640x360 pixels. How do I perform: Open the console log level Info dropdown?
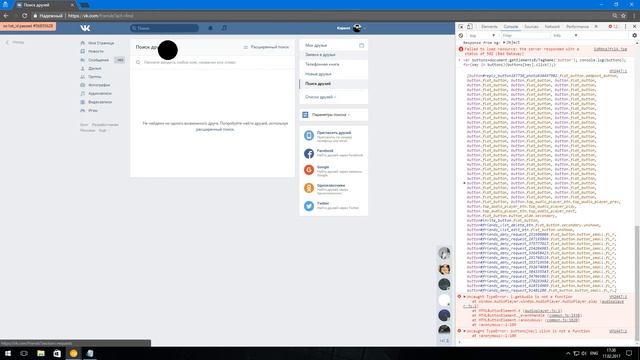click(565, 36)
